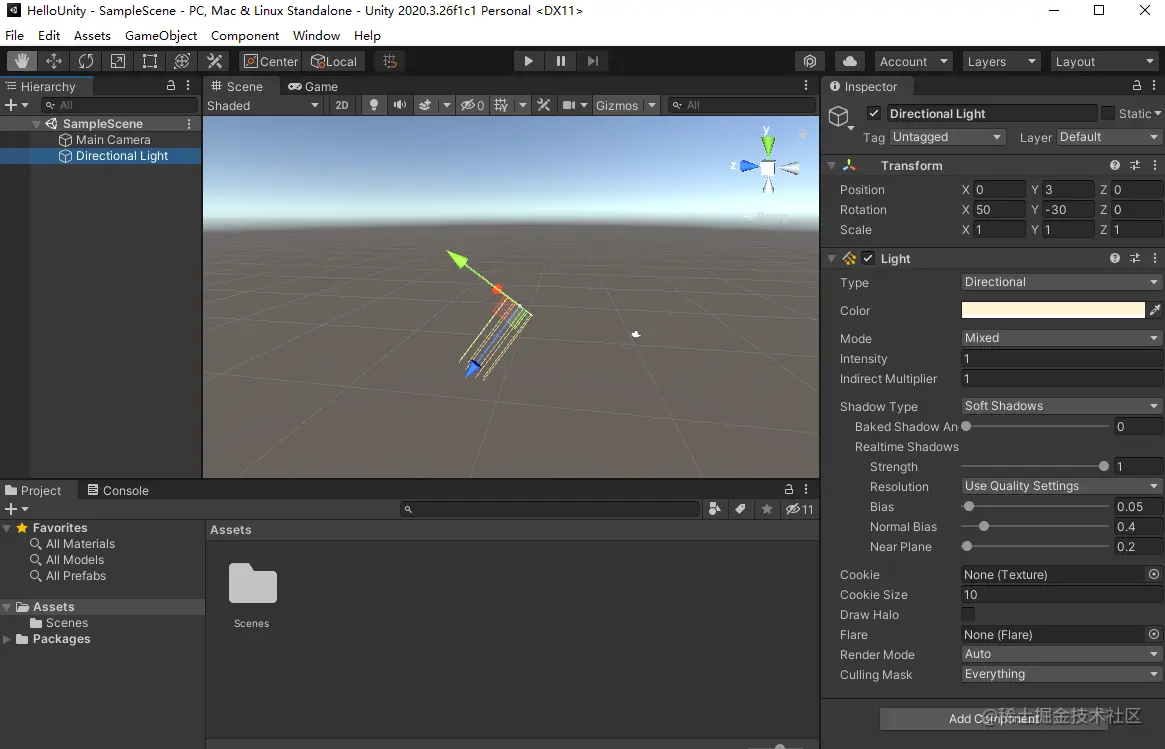Select the Scale tool
This screenshot has width=1165, height=749.
[117, 61]
